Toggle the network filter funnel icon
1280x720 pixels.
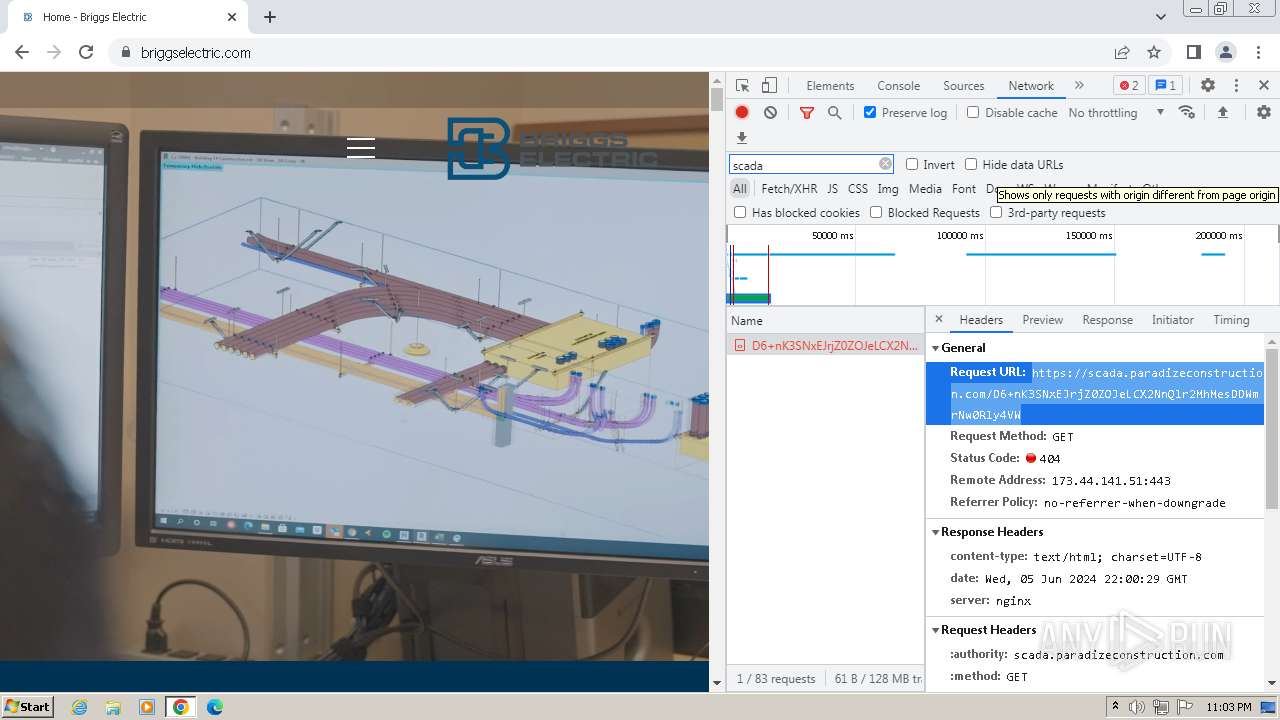tap(806, 113)
